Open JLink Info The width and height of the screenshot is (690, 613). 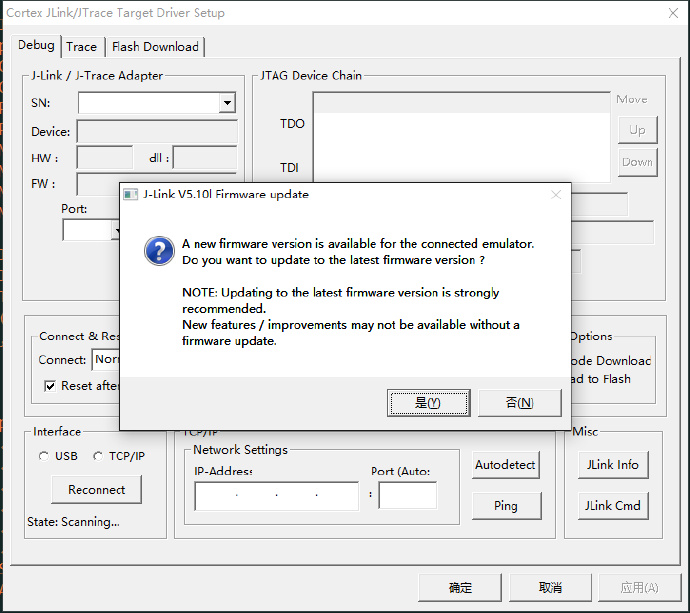coord(613,465)
